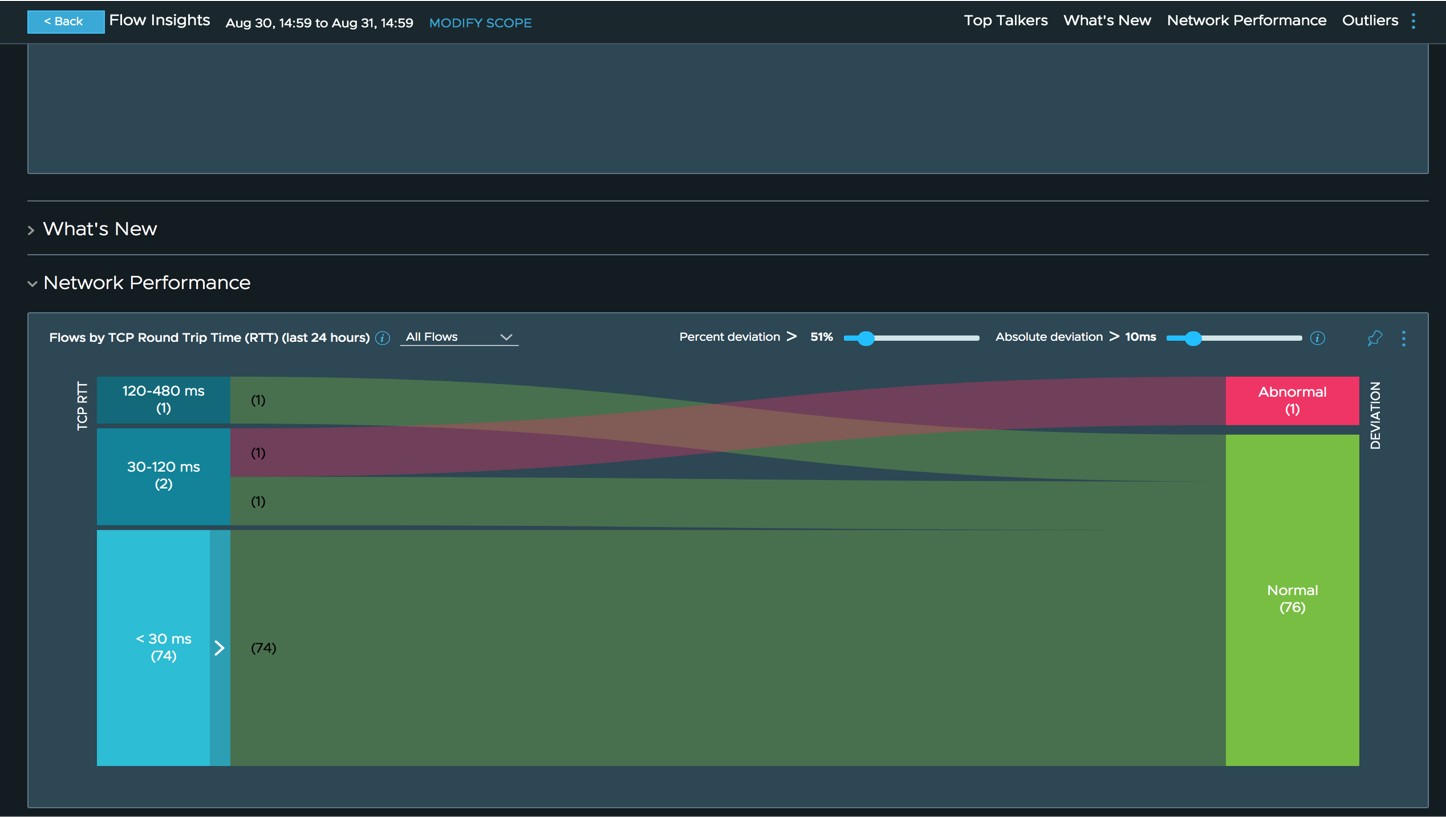Open the MODIFY SCOPE link
1446x817 pixels.
point(480,23)
